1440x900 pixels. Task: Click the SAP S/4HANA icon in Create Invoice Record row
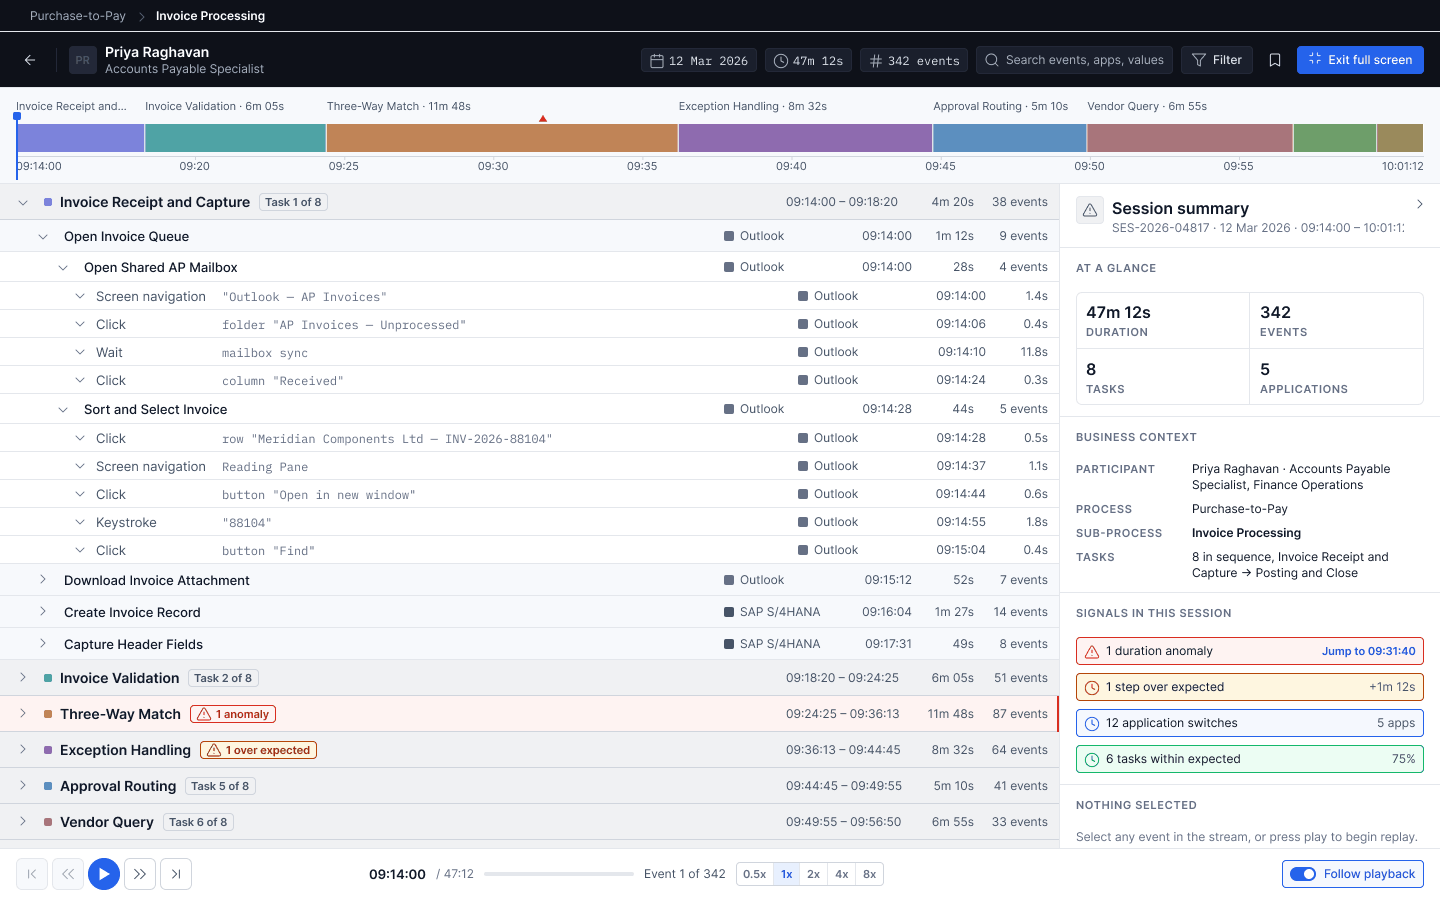[x=729, y=612]
